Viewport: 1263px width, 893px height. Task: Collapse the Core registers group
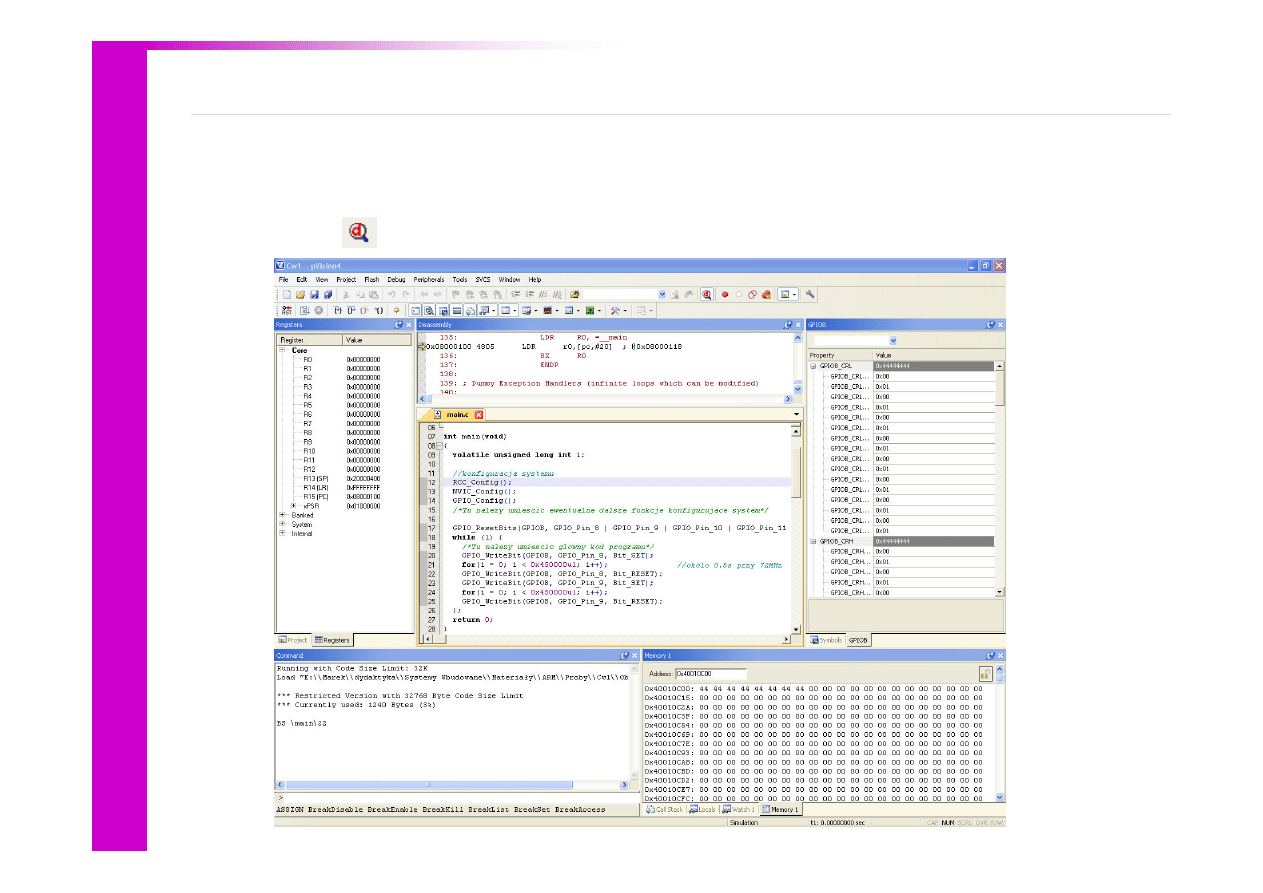click(283, 350)
